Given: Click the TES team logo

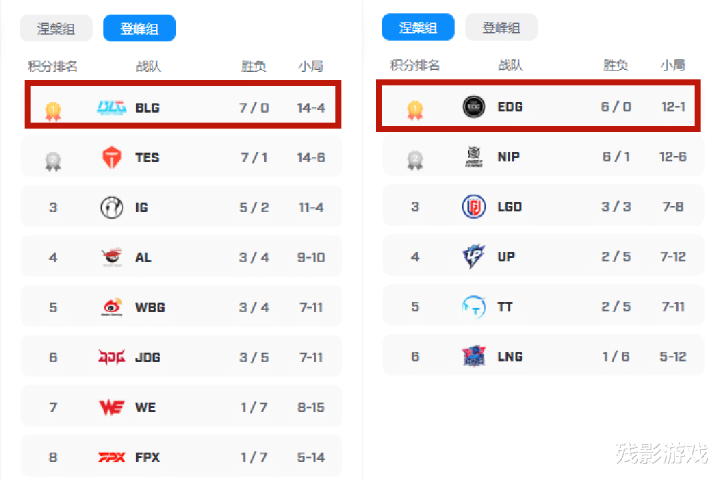Looking at the screenshot, I should coord(112,158).
